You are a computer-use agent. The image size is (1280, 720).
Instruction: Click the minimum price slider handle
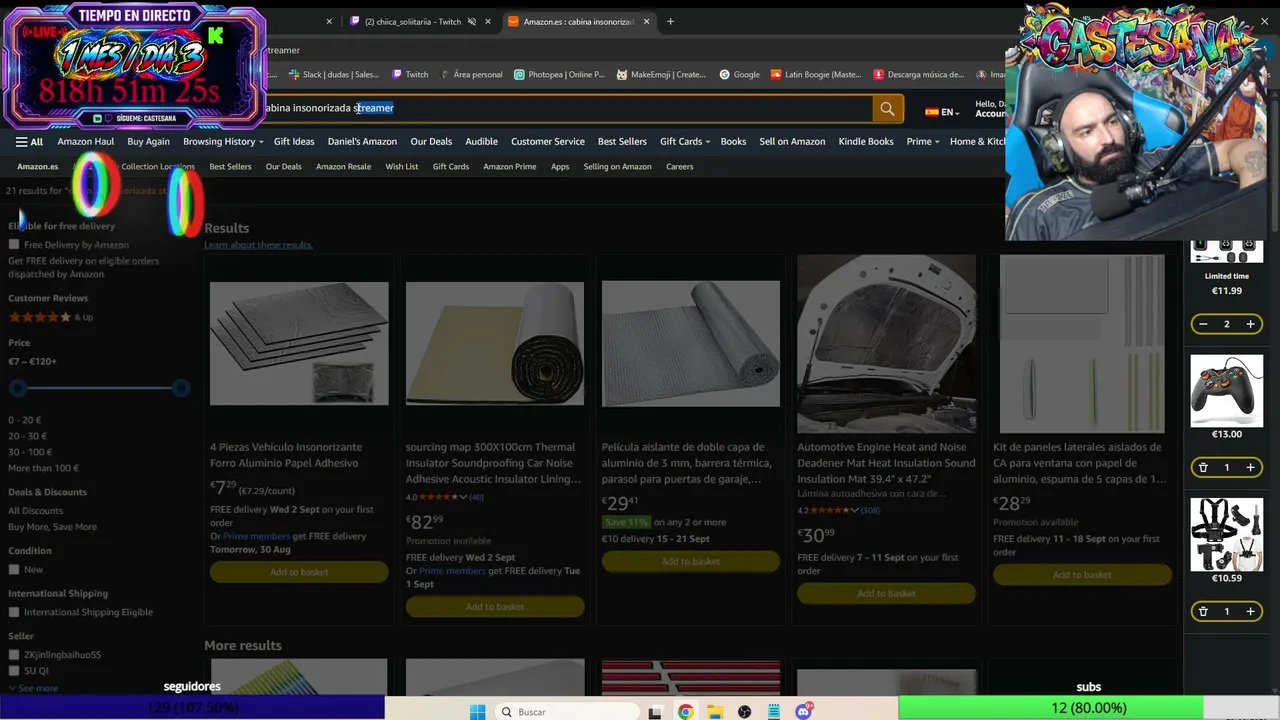[17, 388]
